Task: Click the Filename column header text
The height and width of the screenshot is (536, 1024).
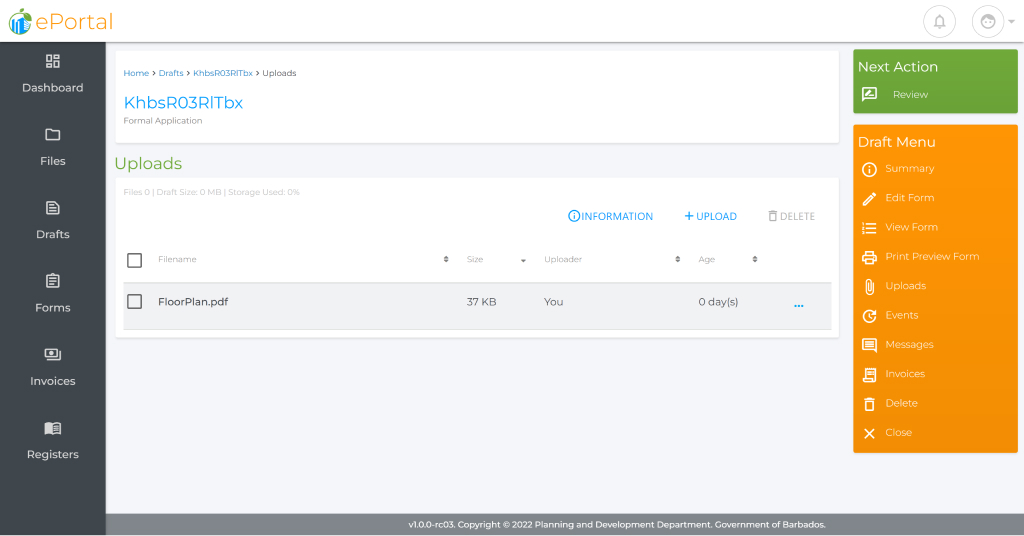Action: pos(177,259)
